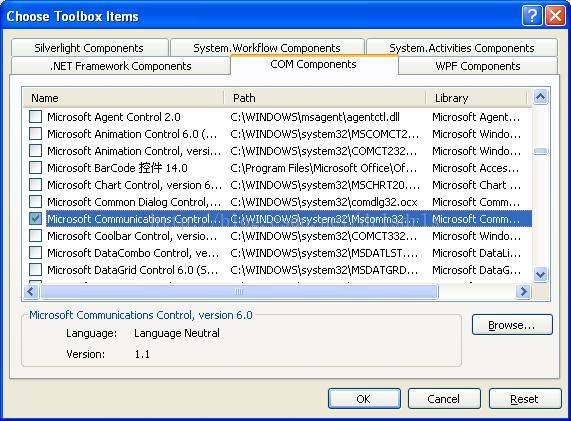Check Microsoft Animation Control 6.0 checkbox

35,134
